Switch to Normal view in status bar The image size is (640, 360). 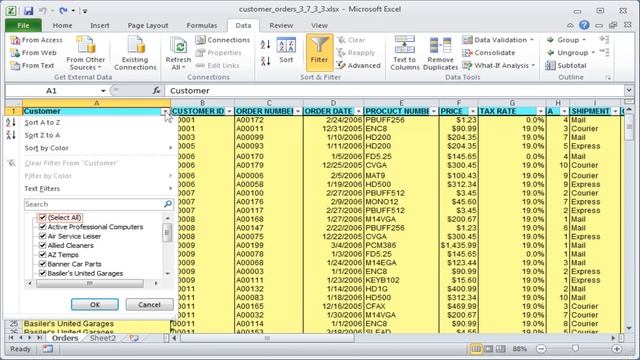tap(476, 349)
